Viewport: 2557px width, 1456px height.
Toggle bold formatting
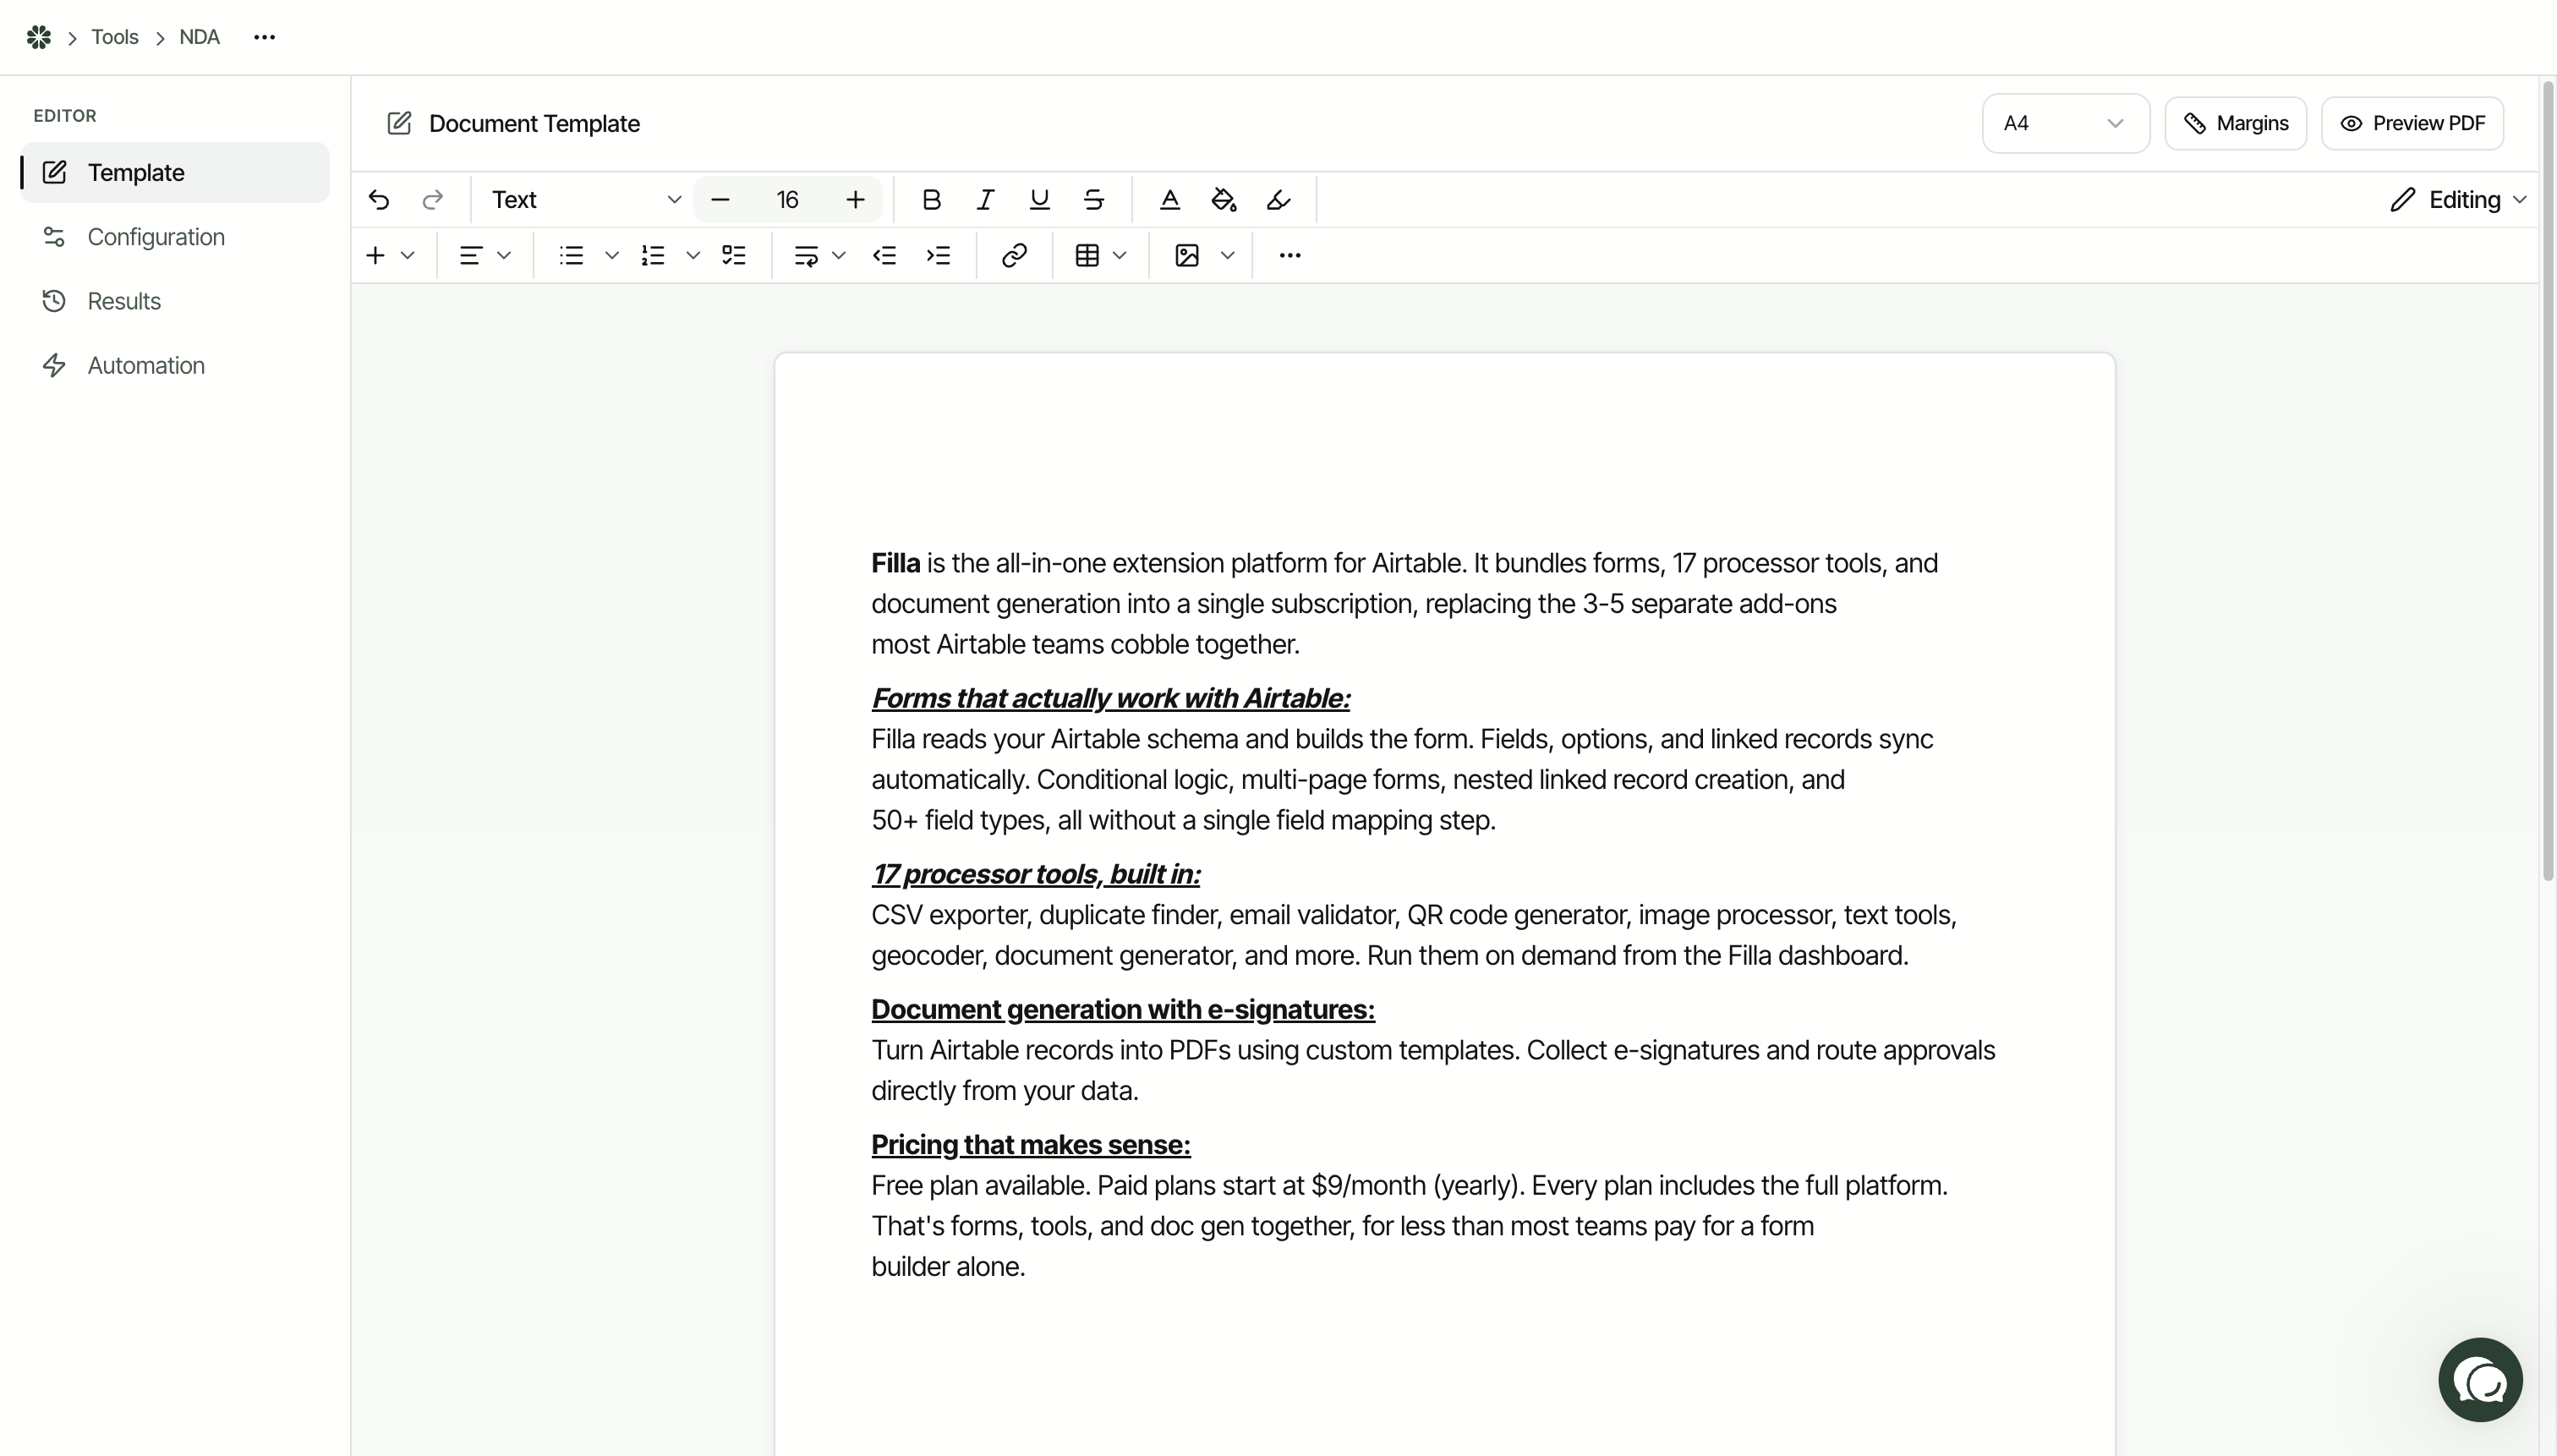(931, 200)
